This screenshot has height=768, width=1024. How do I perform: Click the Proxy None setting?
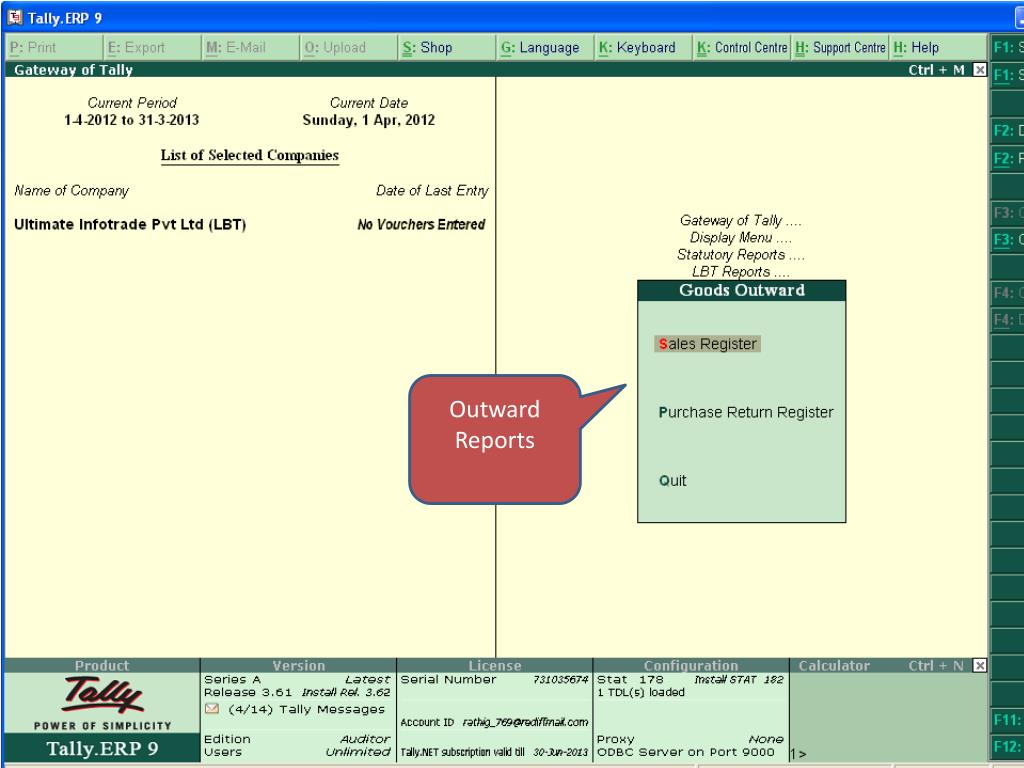[690, 739]
